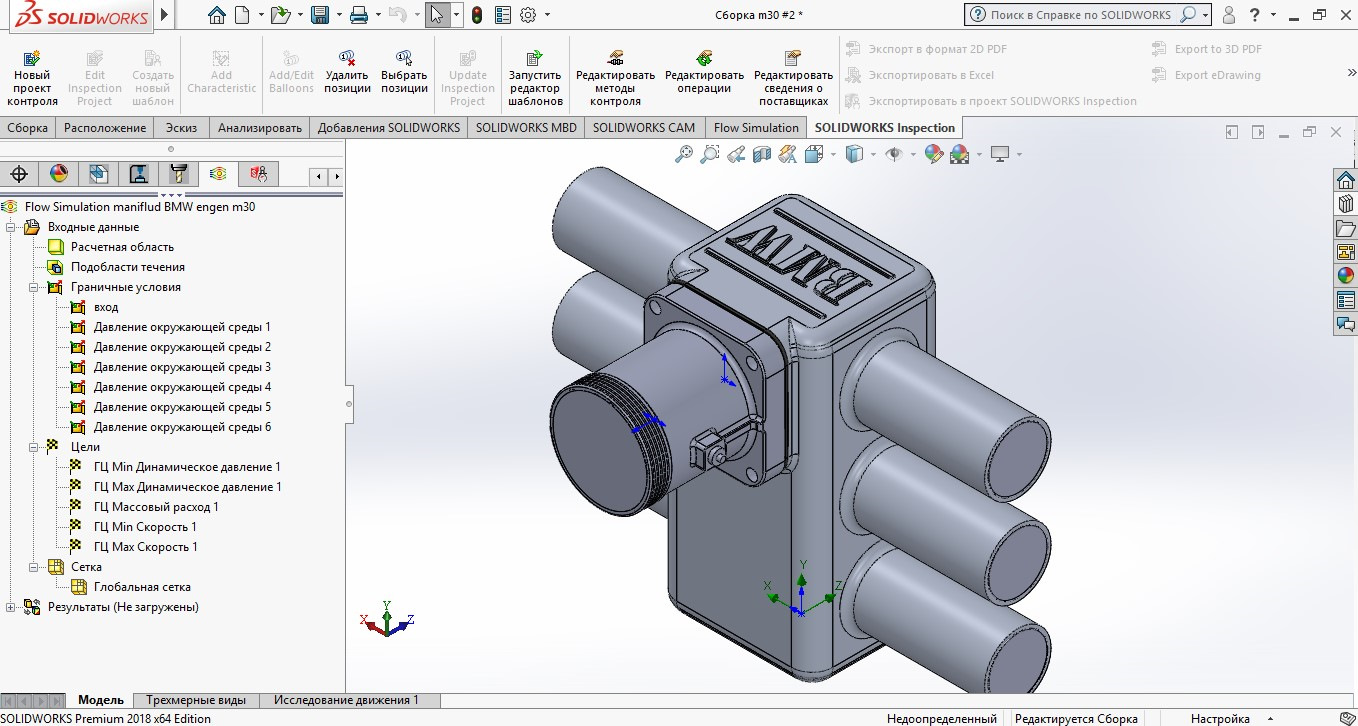Open View Settings monitor icon
The image size is (1358, 726).
click(999, 154)
